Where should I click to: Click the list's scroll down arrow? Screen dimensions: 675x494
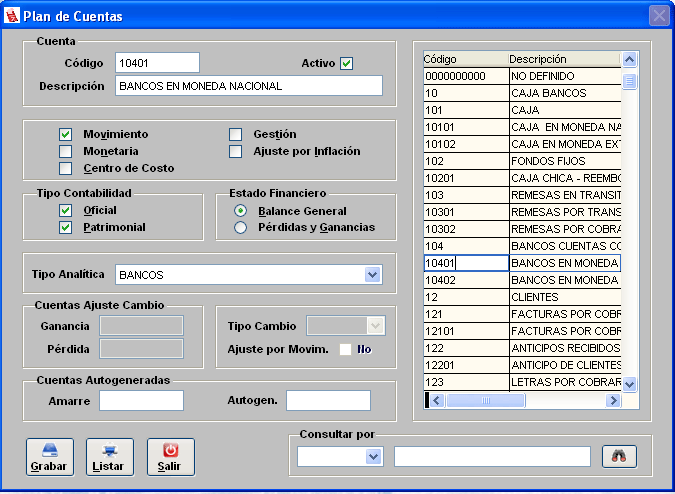click(629, 383)
